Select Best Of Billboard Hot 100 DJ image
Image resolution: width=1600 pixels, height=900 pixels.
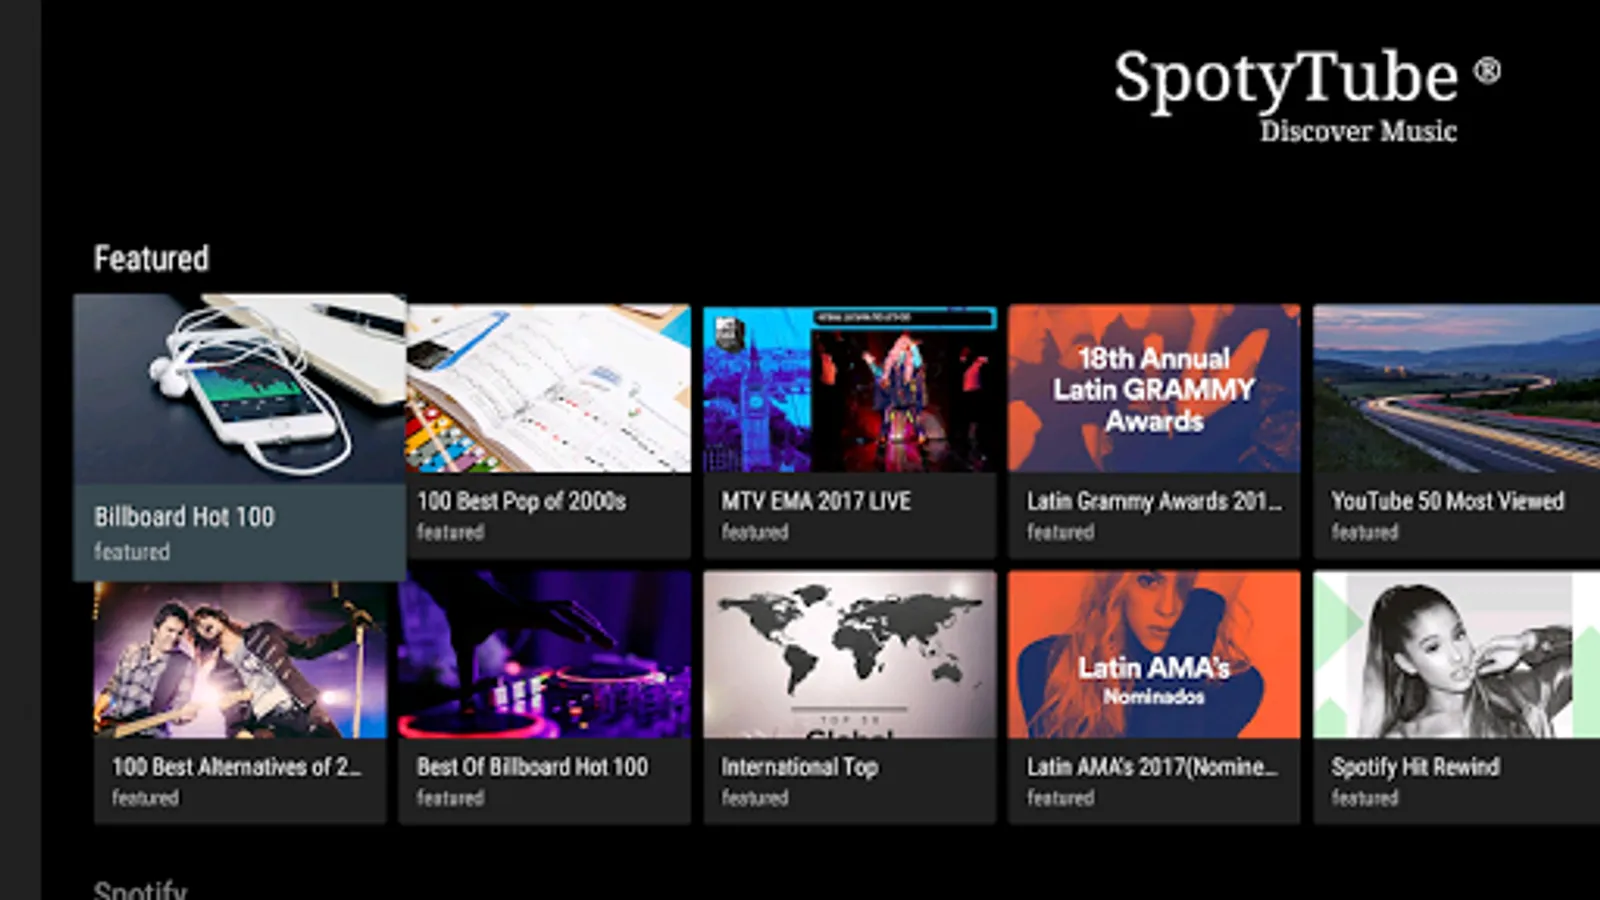click(545, 655)
